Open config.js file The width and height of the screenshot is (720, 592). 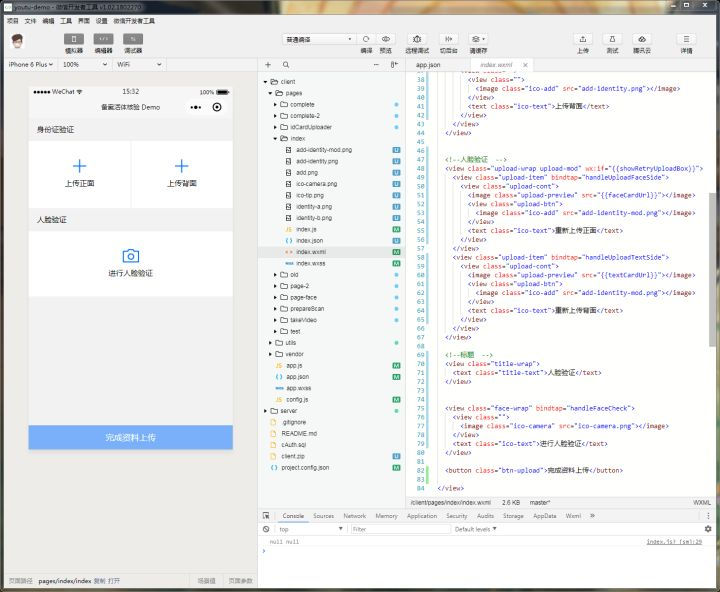click(x=297, y=400)
